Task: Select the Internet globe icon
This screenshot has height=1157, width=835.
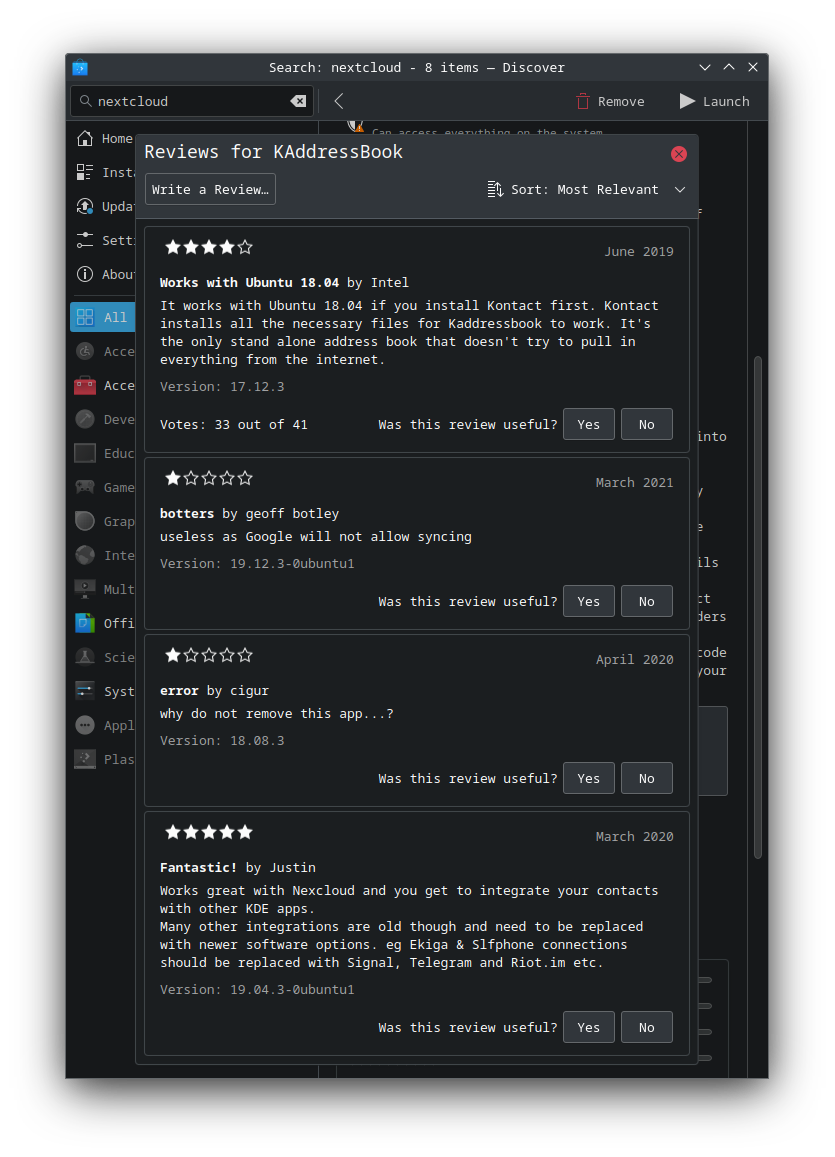Action: tap(85, 555)
